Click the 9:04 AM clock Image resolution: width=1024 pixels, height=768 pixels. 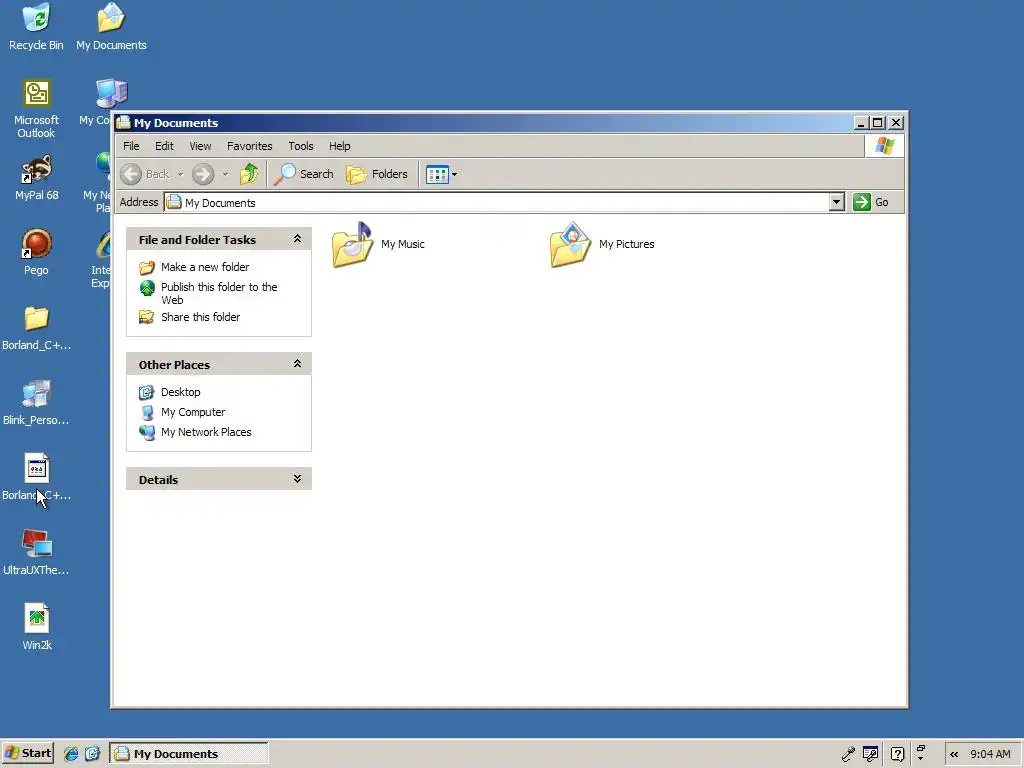click(990, 754)
